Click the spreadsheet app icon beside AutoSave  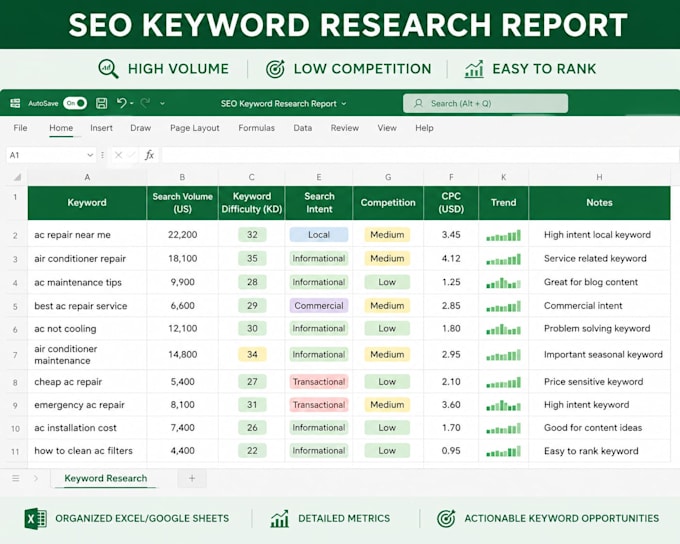15,103
